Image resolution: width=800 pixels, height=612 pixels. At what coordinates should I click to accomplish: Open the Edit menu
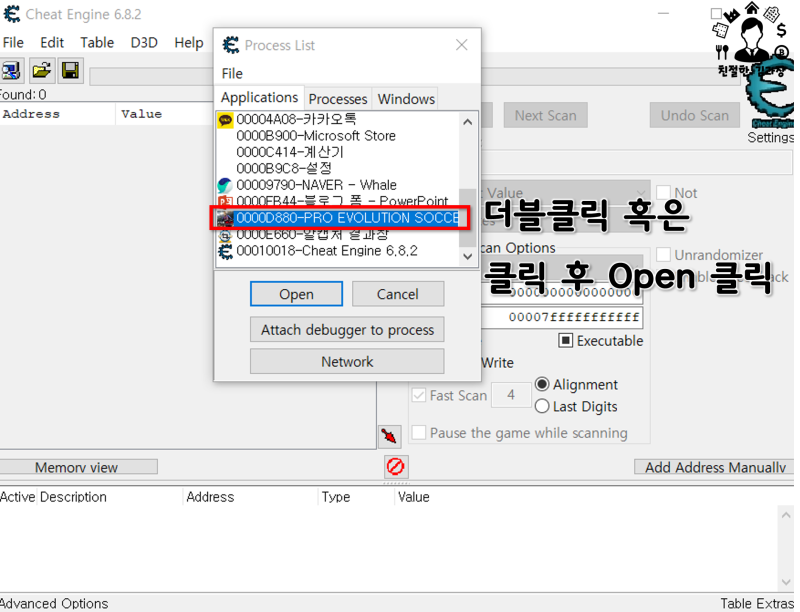click(52, 42)
